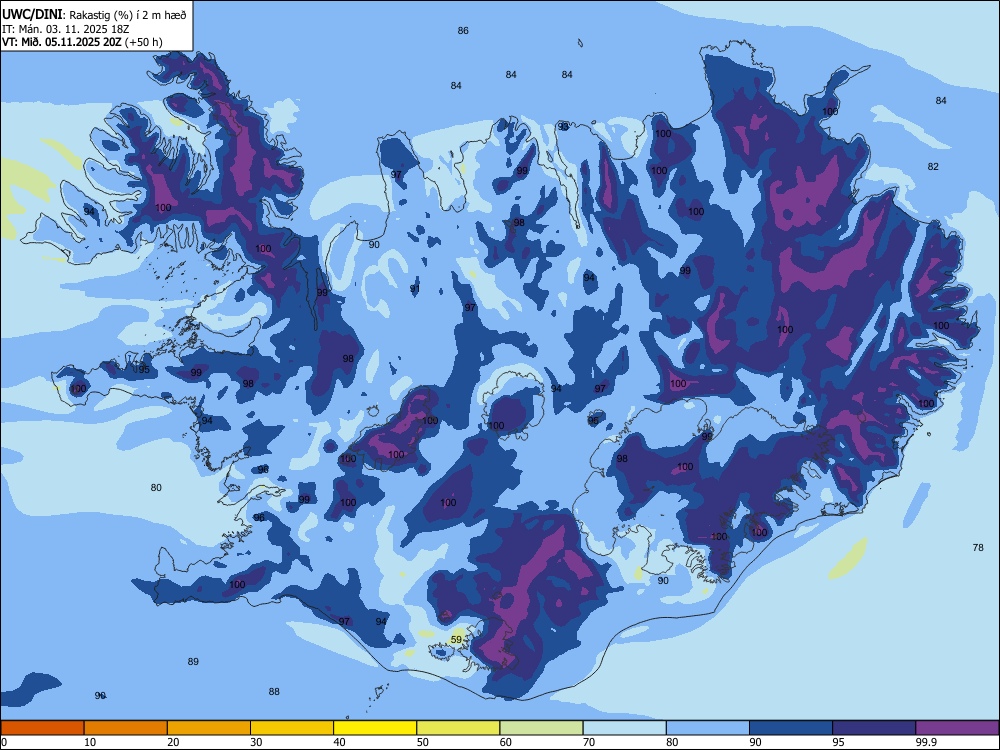Select the '70' tick label under color bar
The width and height of the screenshot is (1000, 750).
click(589, 742)
